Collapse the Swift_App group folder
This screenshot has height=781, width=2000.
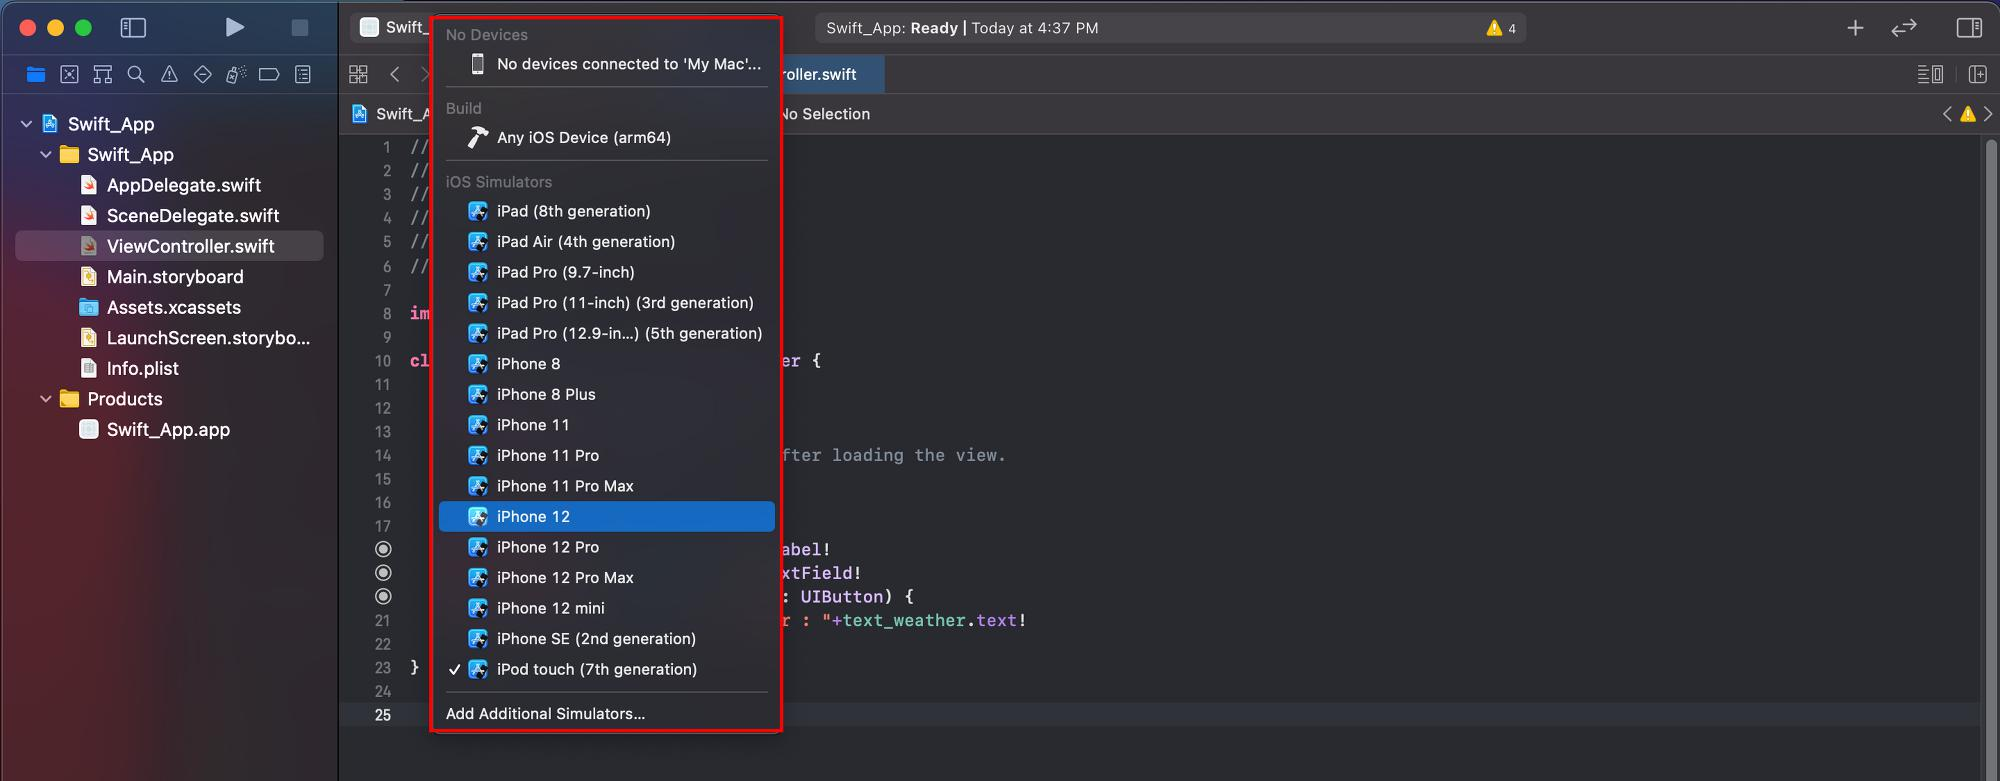[46, 155]
